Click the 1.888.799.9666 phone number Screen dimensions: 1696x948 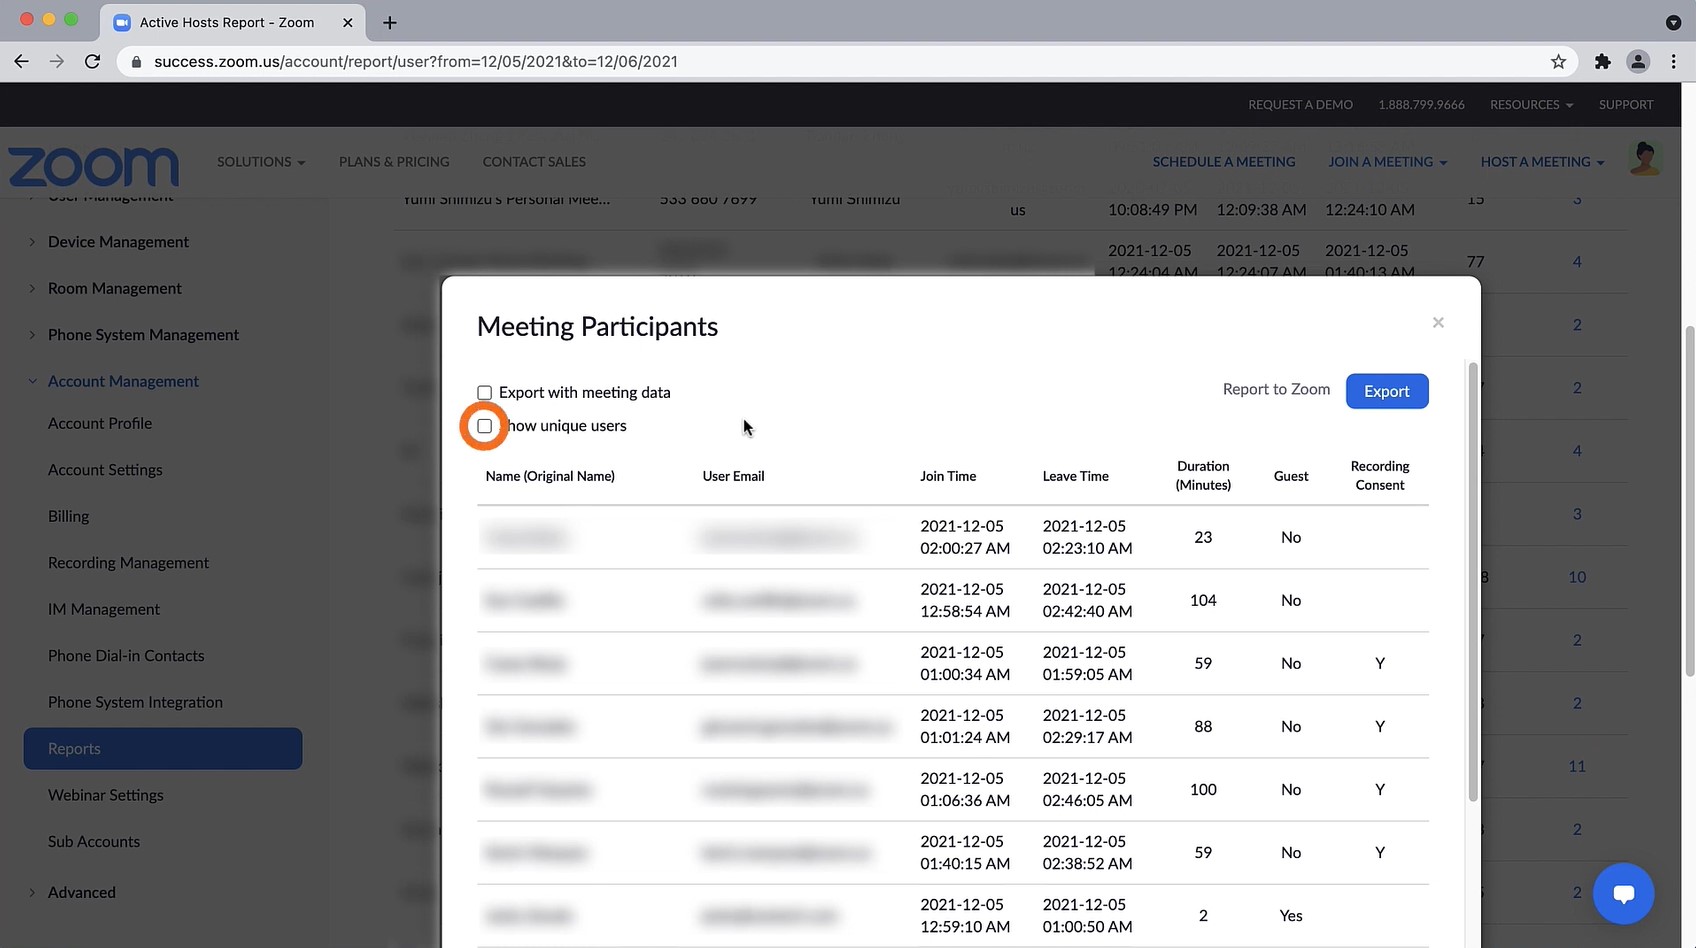pos(1421,104)
